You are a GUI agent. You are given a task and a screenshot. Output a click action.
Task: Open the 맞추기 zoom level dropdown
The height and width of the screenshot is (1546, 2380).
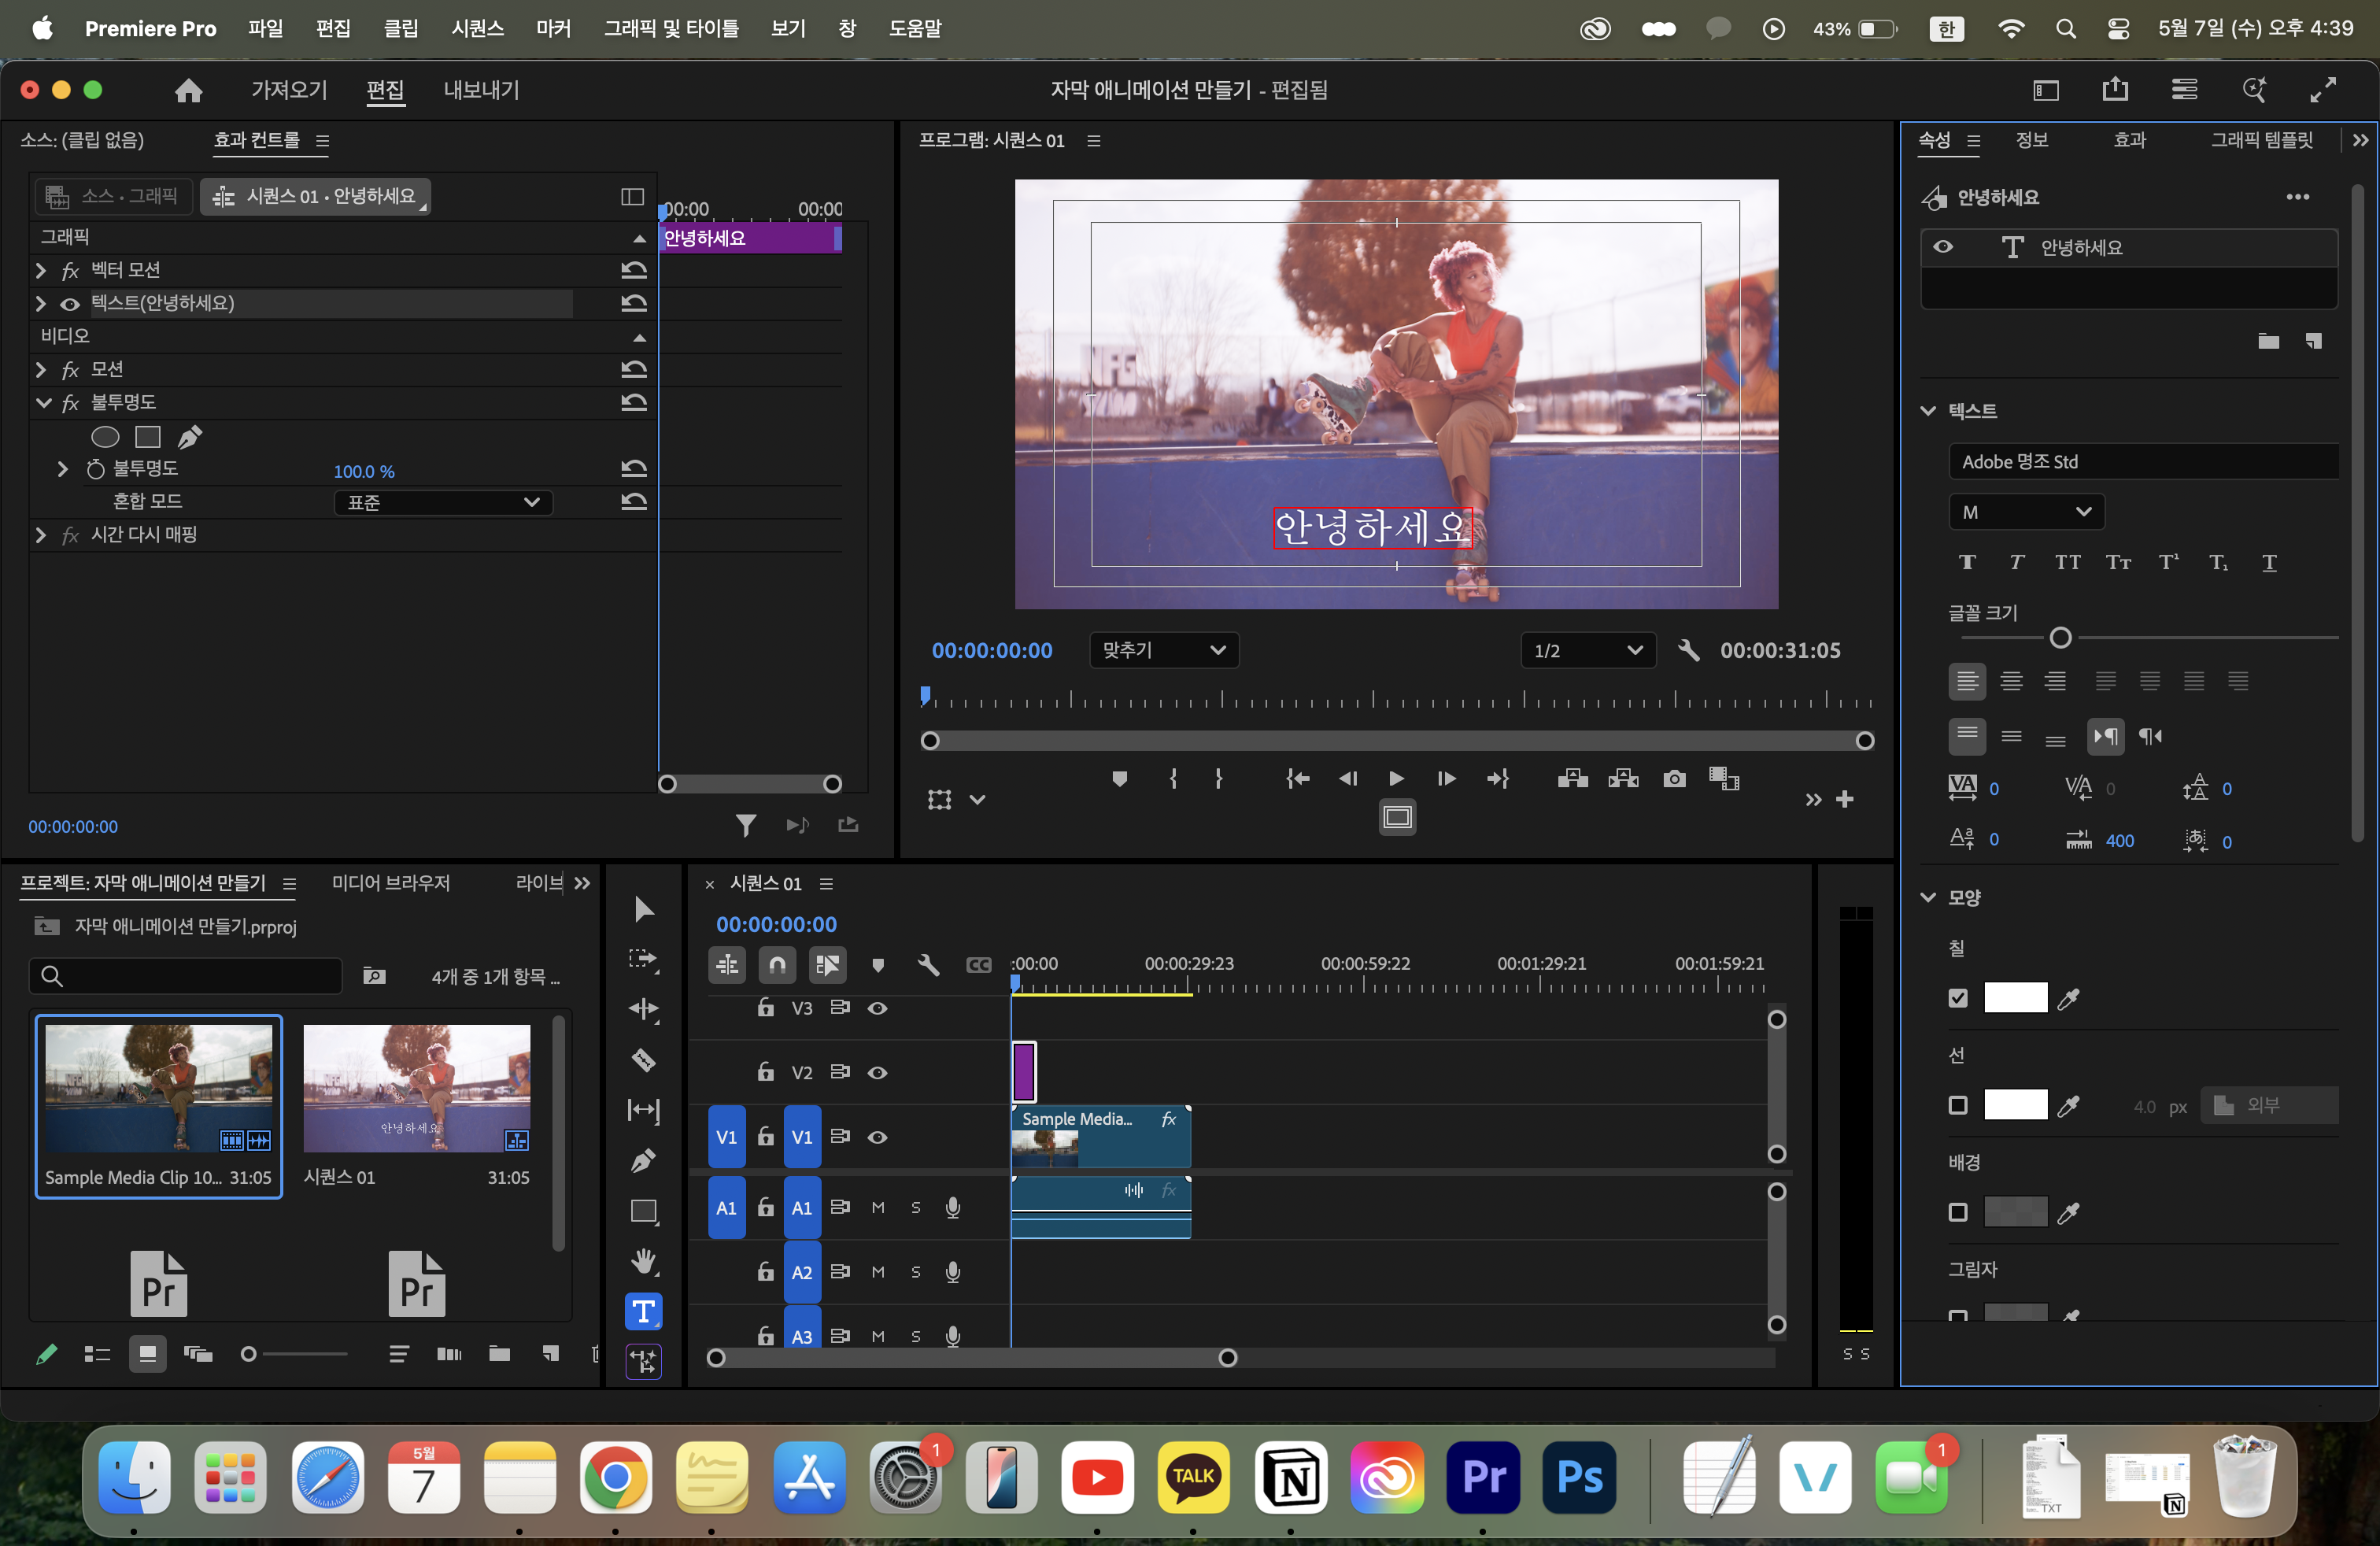tap(1164, 650)
